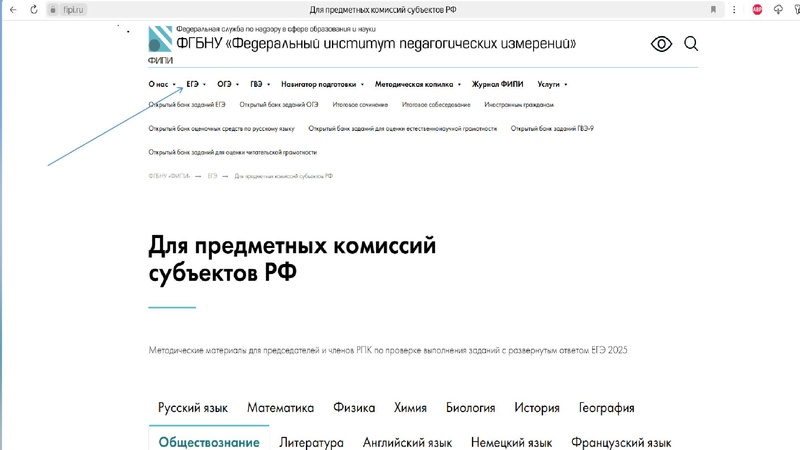800x450 pixels.
Task: Open the natural science literacy task bank link
Action: [x=403, y=129]
